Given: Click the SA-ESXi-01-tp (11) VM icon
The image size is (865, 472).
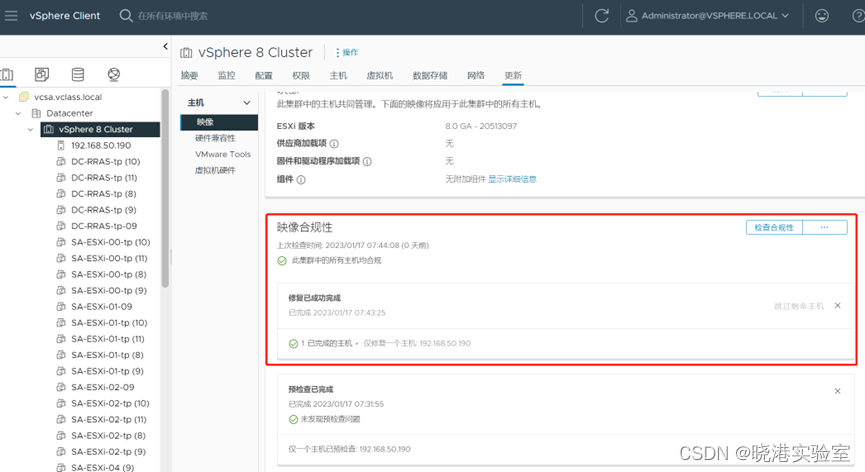Looking at the screenshot, I should [x=61, y=339].
